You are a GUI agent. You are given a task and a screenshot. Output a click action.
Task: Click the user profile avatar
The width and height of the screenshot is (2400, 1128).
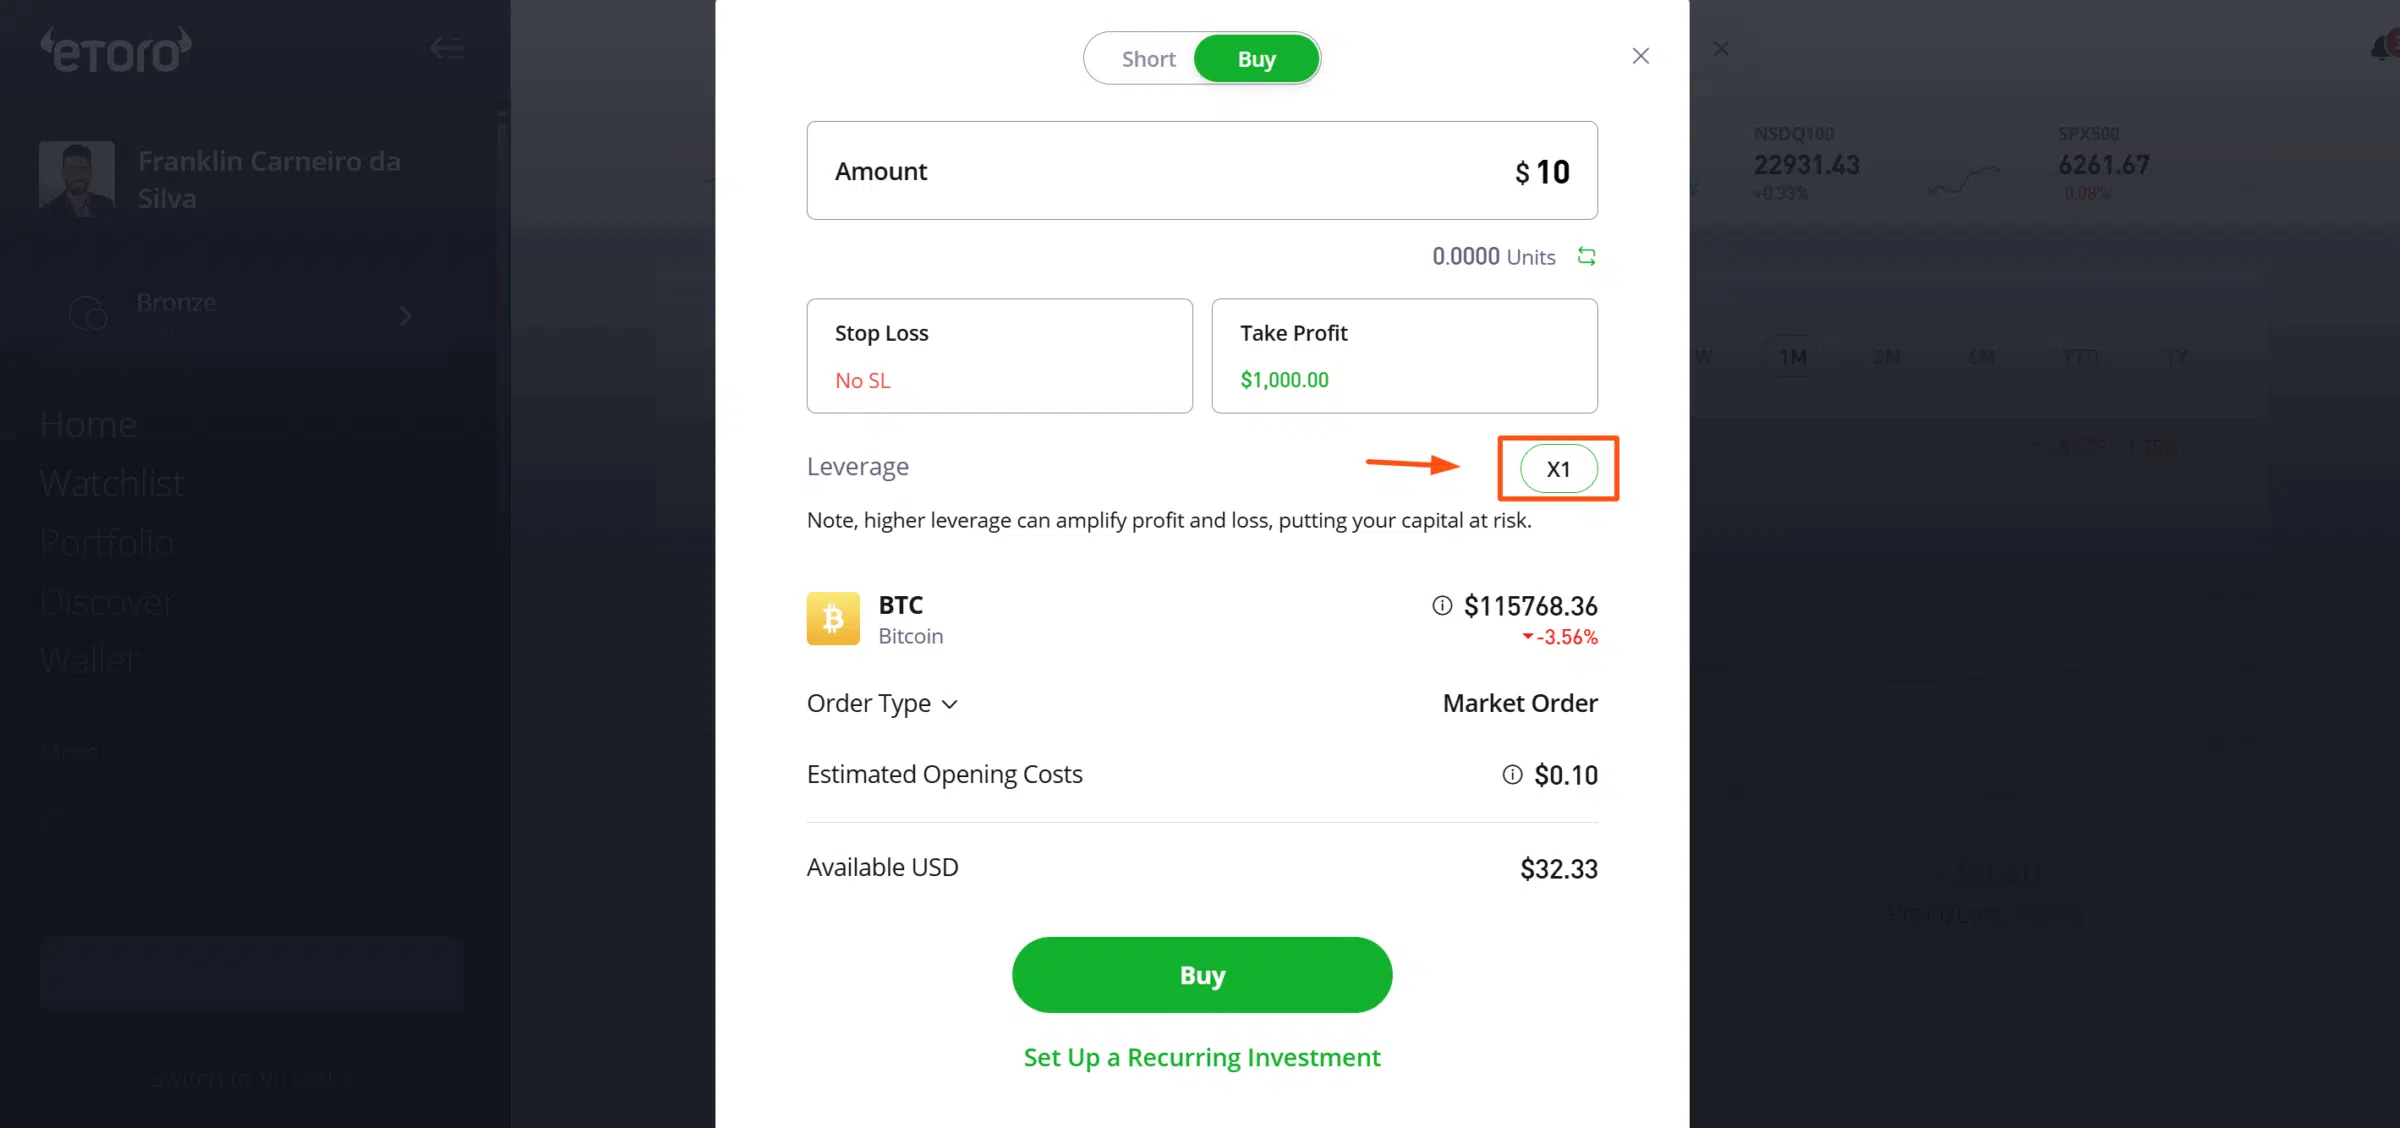(77, 178)
